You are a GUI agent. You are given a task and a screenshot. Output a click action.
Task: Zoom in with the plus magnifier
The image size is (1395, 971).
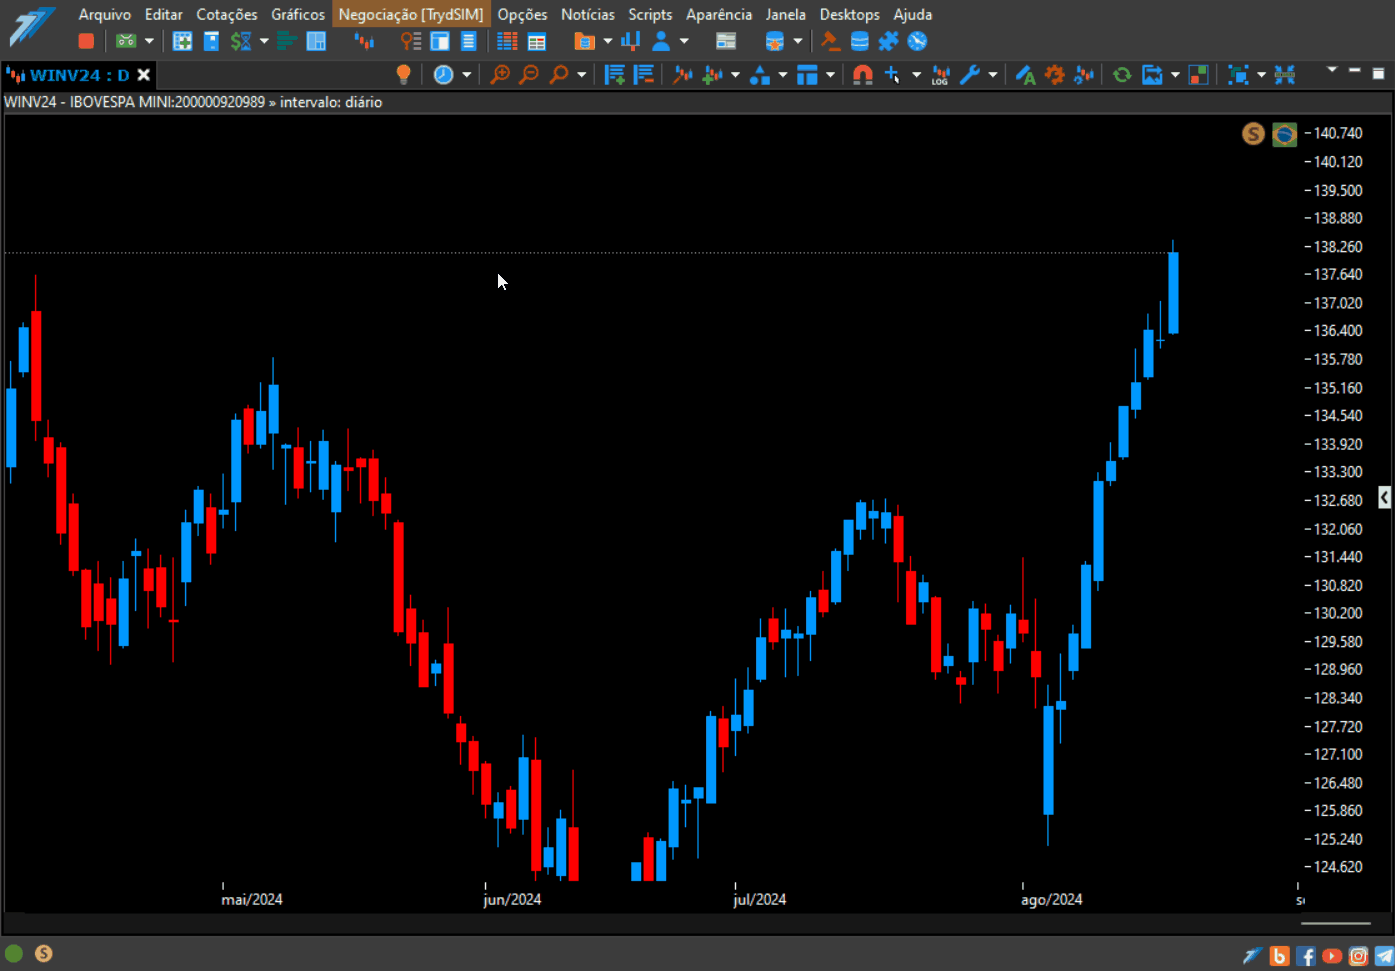pyautogui.click(x=500, y=74)
